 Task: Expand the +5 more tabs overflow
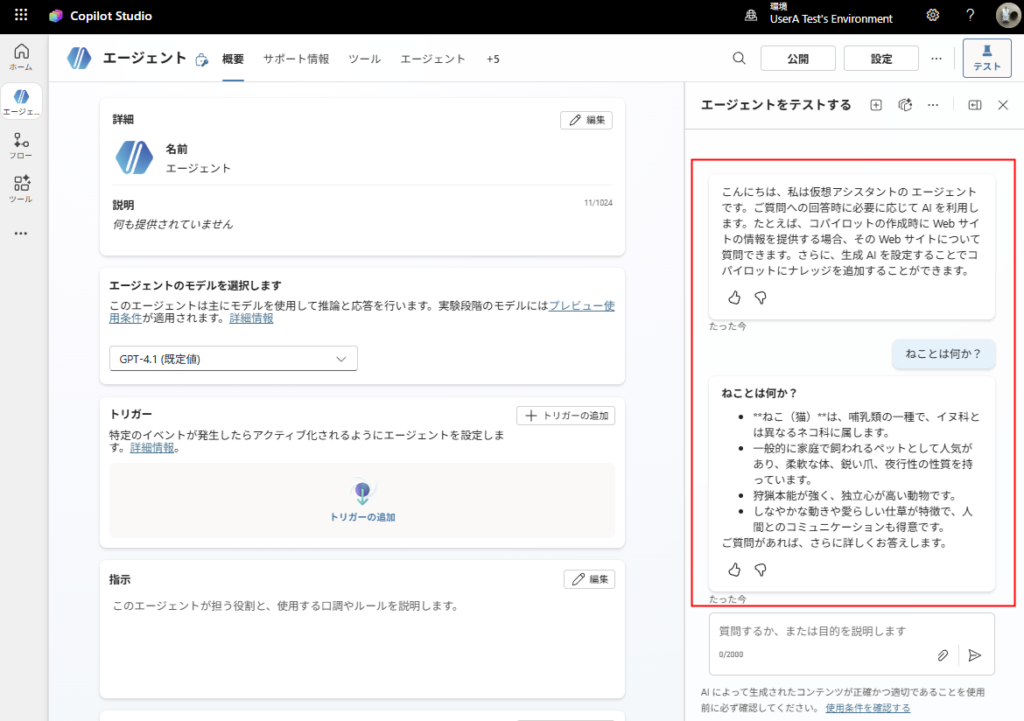tap(493, 59)
